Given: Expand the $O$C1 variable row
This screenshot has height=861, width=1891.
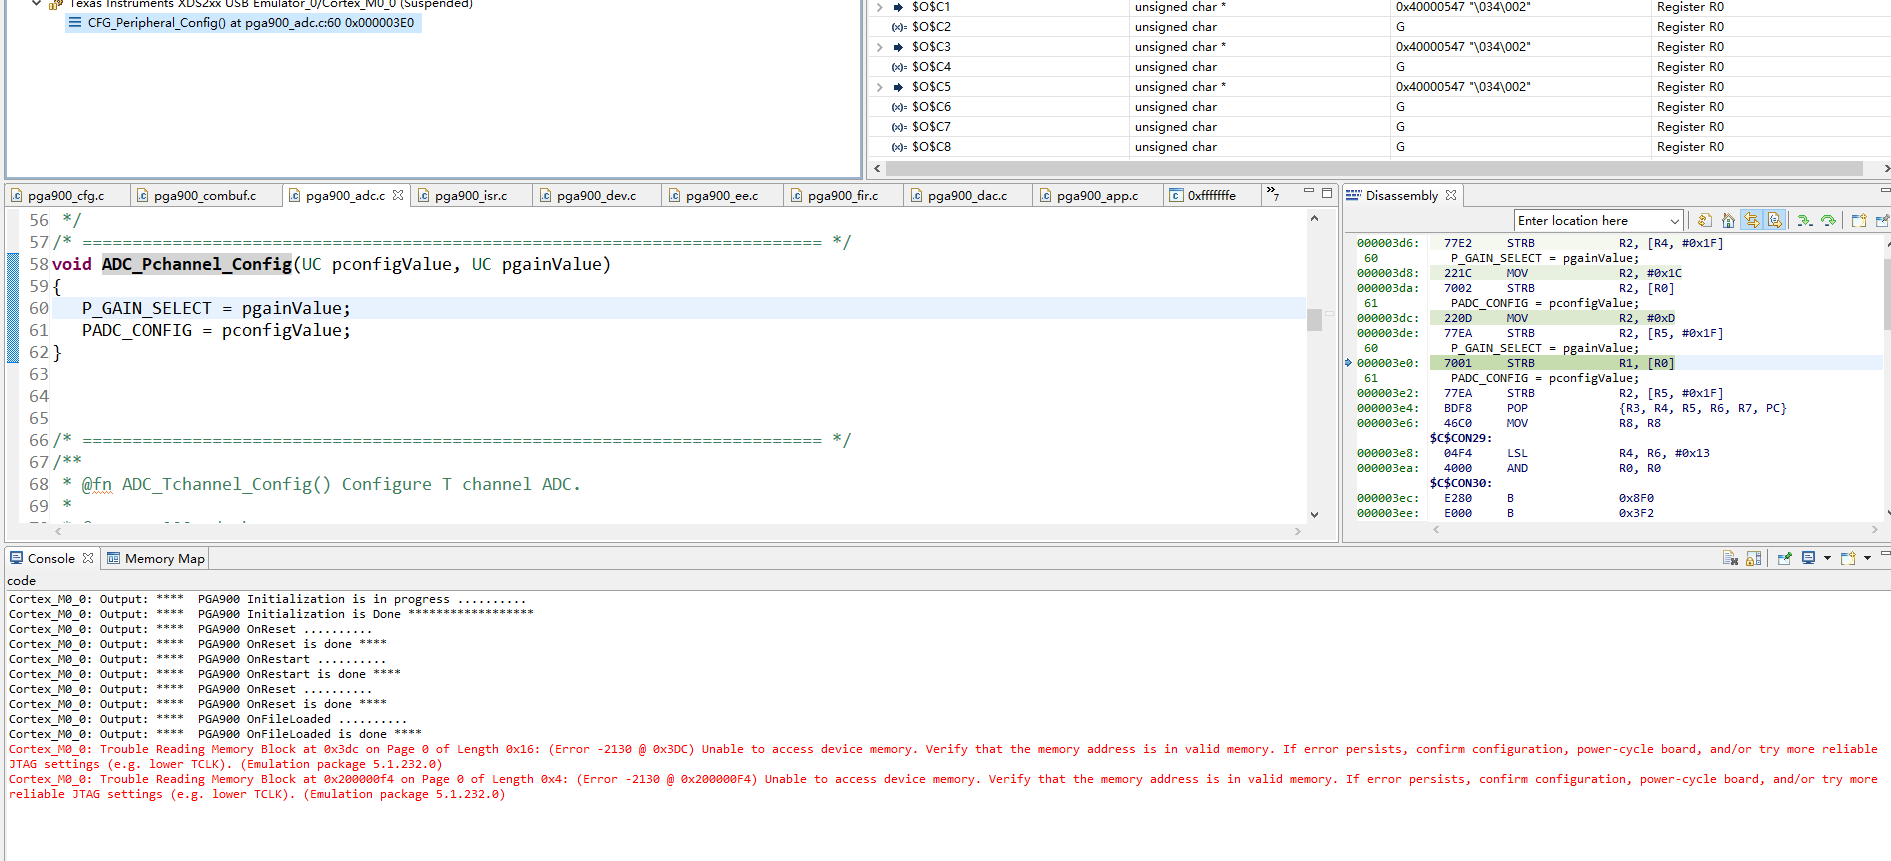Looking at the screenshot, I should [x=879, y=7].
